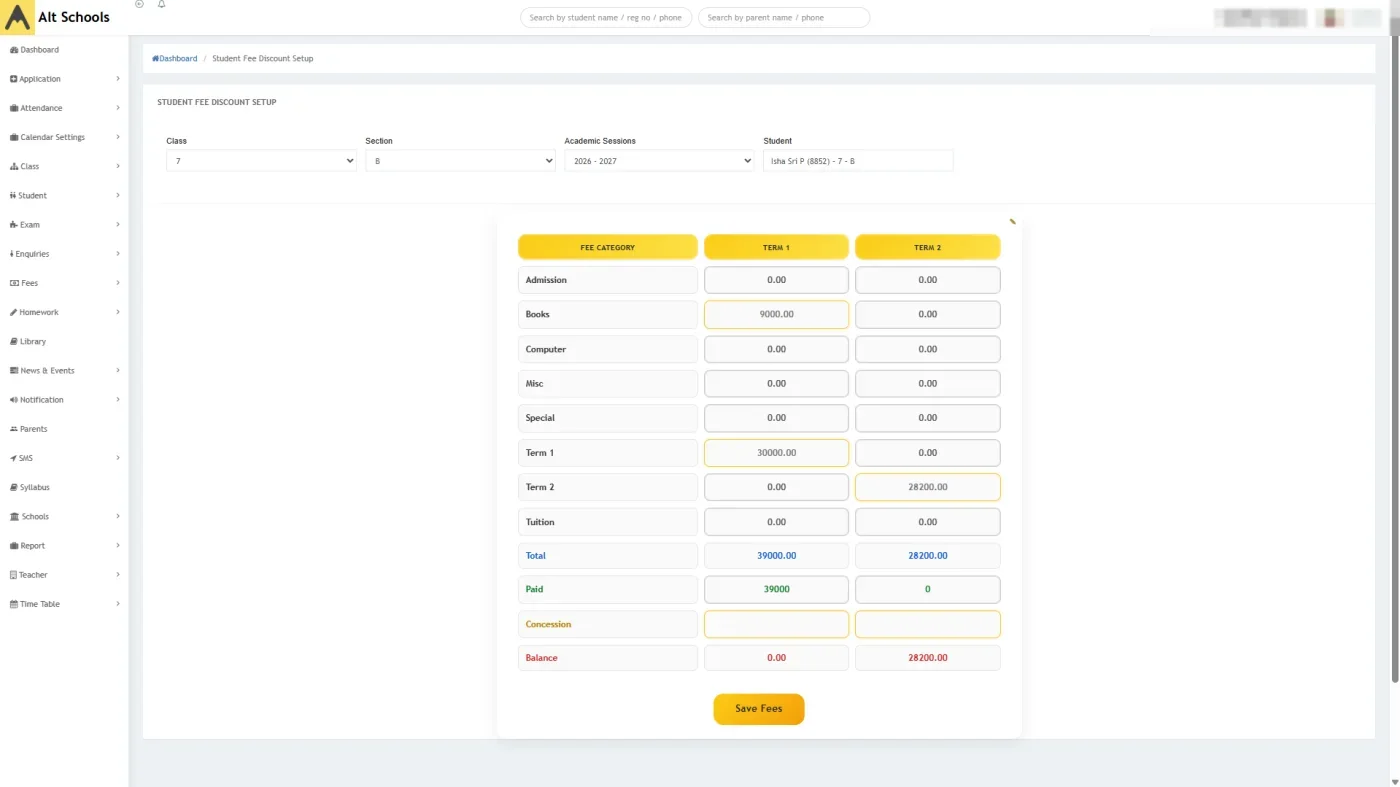This screenshot has width=1400, height=787.
Task: Click the Application sidebar icon
Action: 14,79
